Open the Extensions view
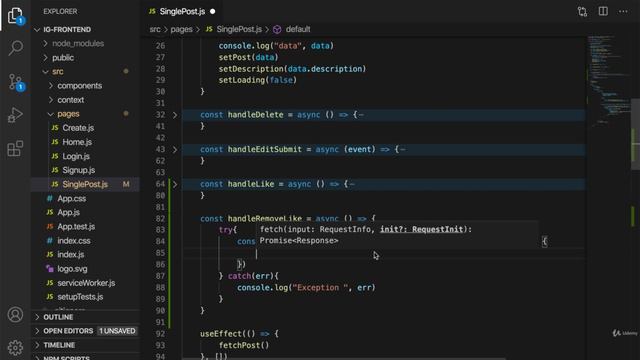 tap(16, 149)
